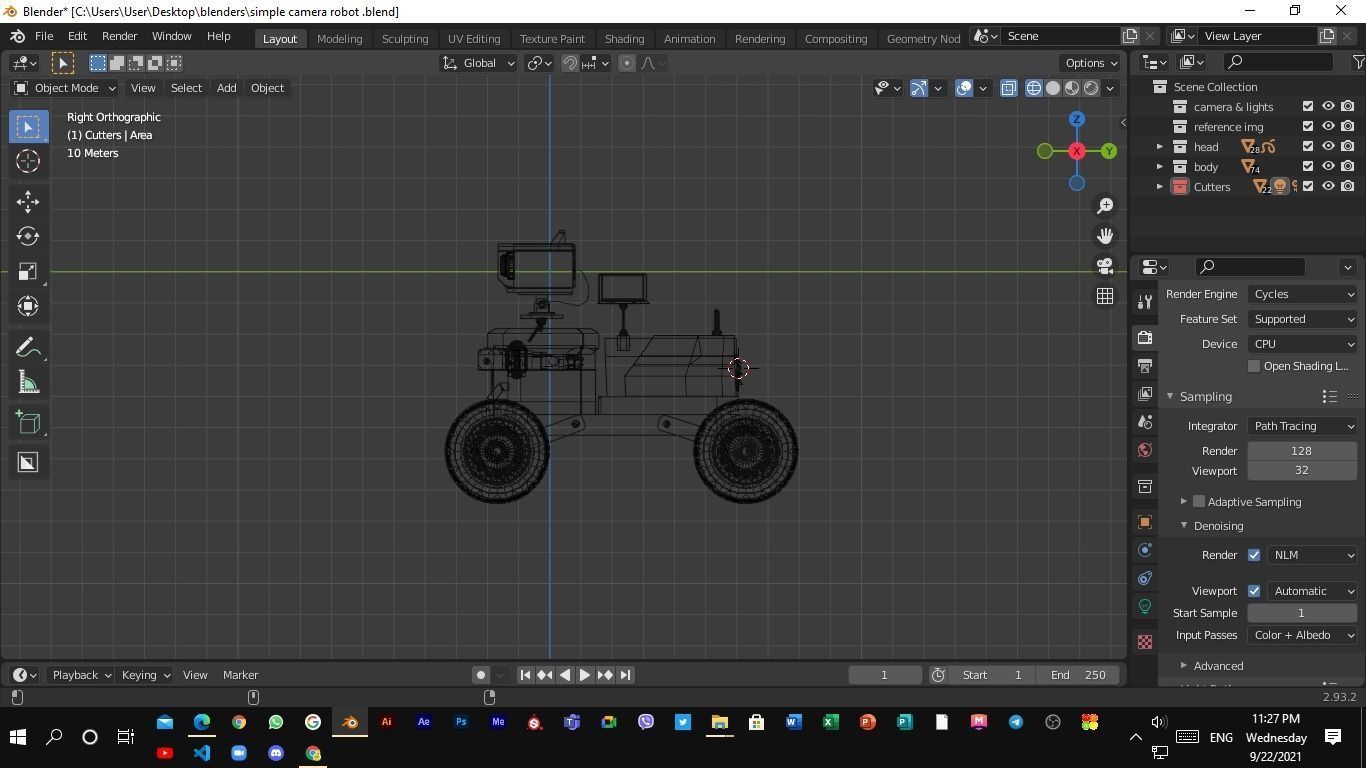Open Microsoft Word from taskbar
Viewport: 1366px width, 768px height.
pos(794,722)
